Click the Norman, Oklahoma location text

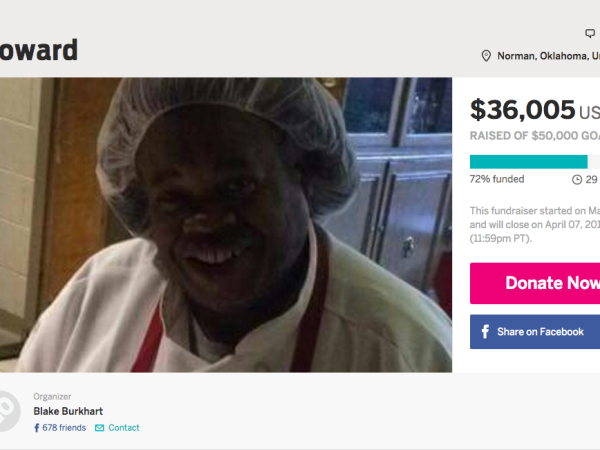(x=548, y=56)
